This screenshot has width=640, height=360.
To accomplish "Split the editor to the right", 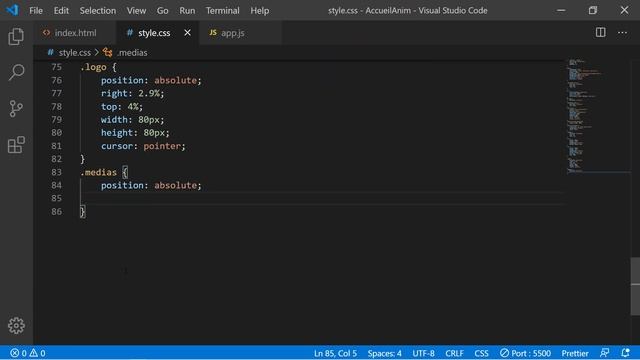I will tap(600, 32).
